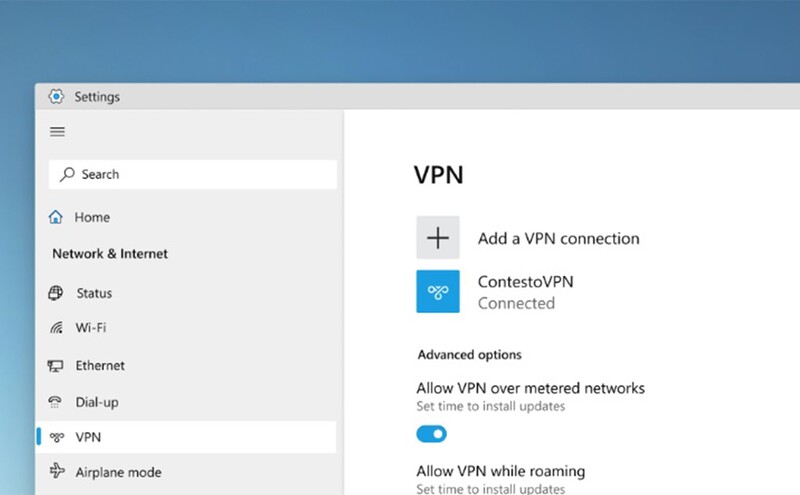The height and width of the screenshot is (495, 800).
Task: Click the Airplane mode plane icon
Action: coord(56,472)
